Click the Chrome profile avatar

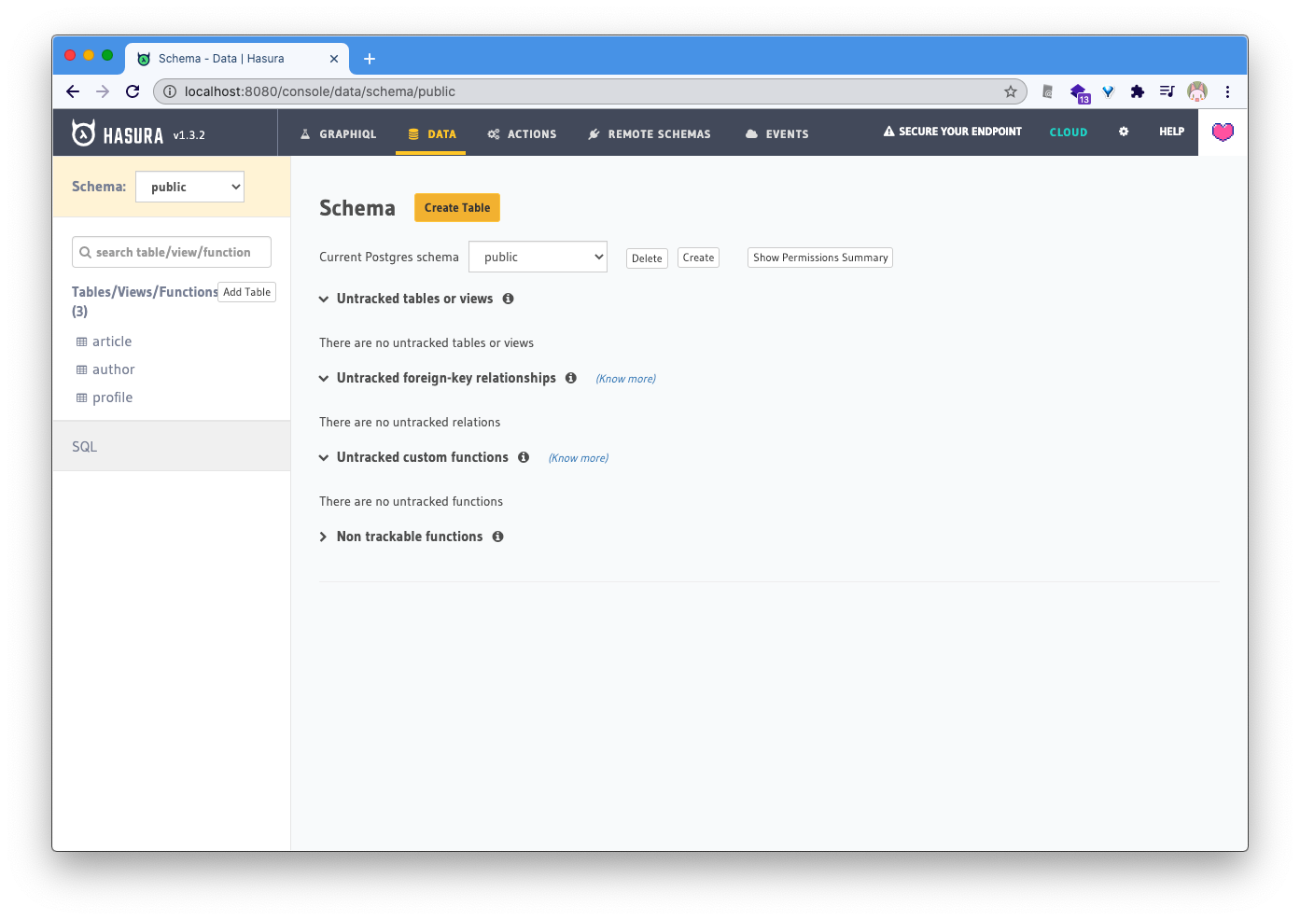(x=1197, y=91)
